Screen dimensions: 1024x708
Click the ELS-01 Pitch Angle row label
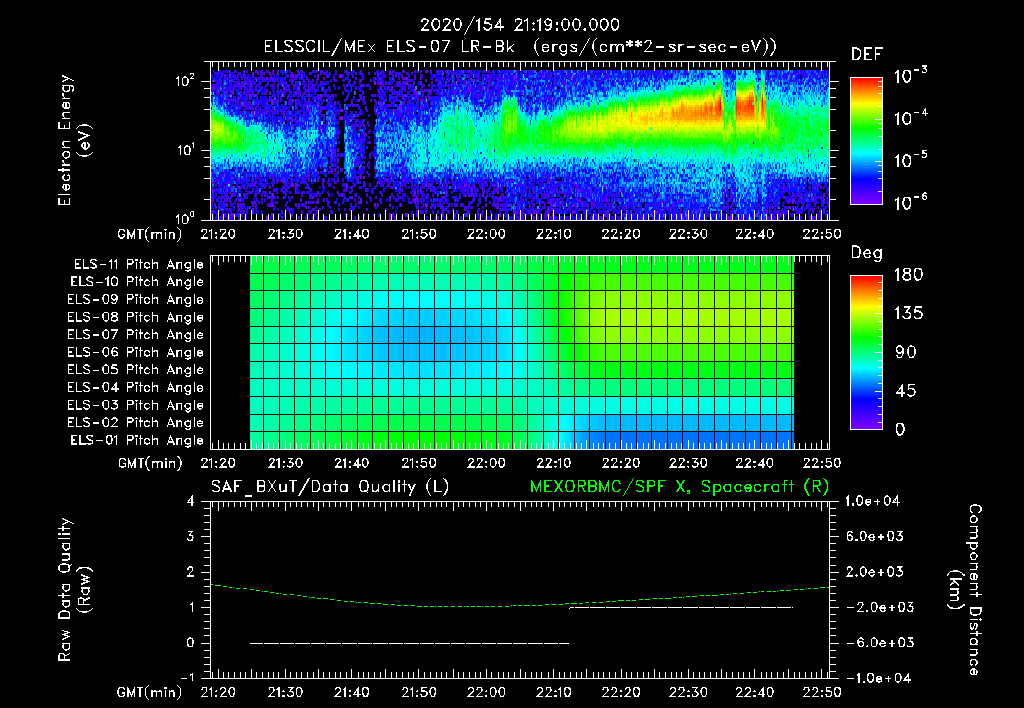pos(137,440)
